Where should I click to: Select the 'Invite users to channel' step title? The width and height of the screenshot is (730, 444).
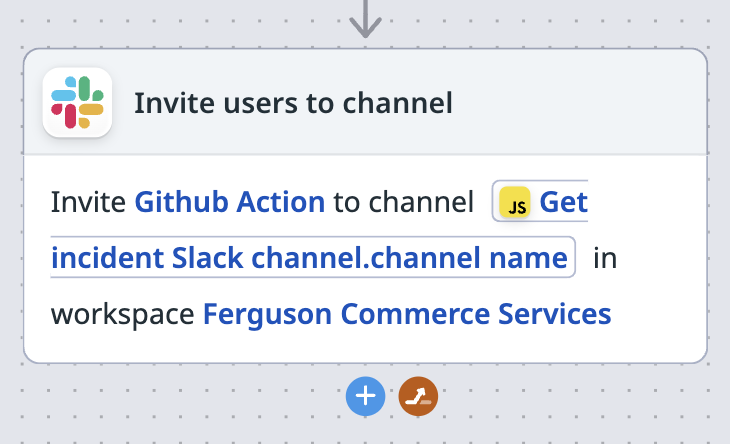coord(293,103)
